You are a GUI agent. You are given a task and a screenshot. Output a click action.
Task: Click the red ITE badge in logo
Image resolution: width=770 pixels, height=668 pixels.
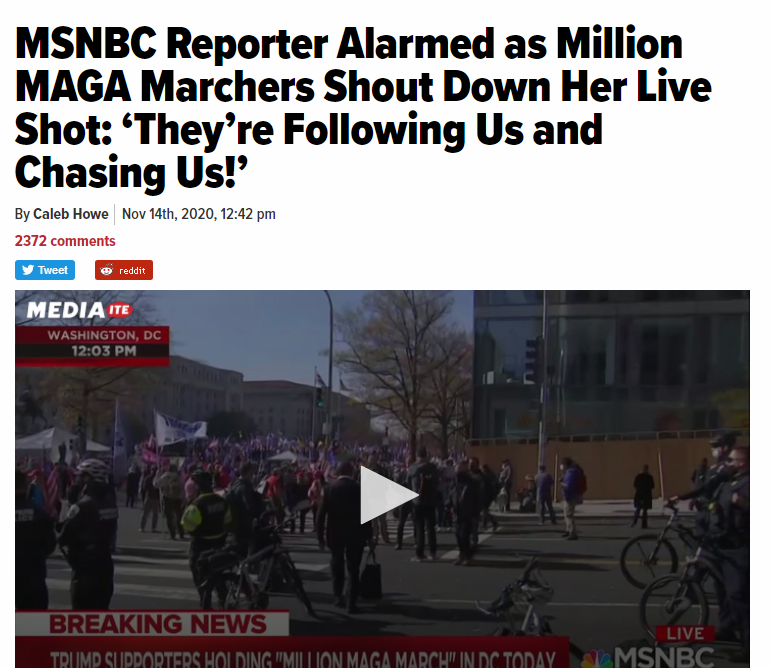119,310
